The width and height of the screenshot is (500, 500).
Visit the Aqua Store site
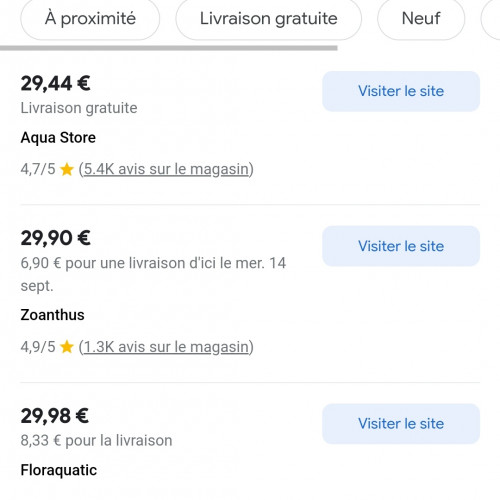401,91
